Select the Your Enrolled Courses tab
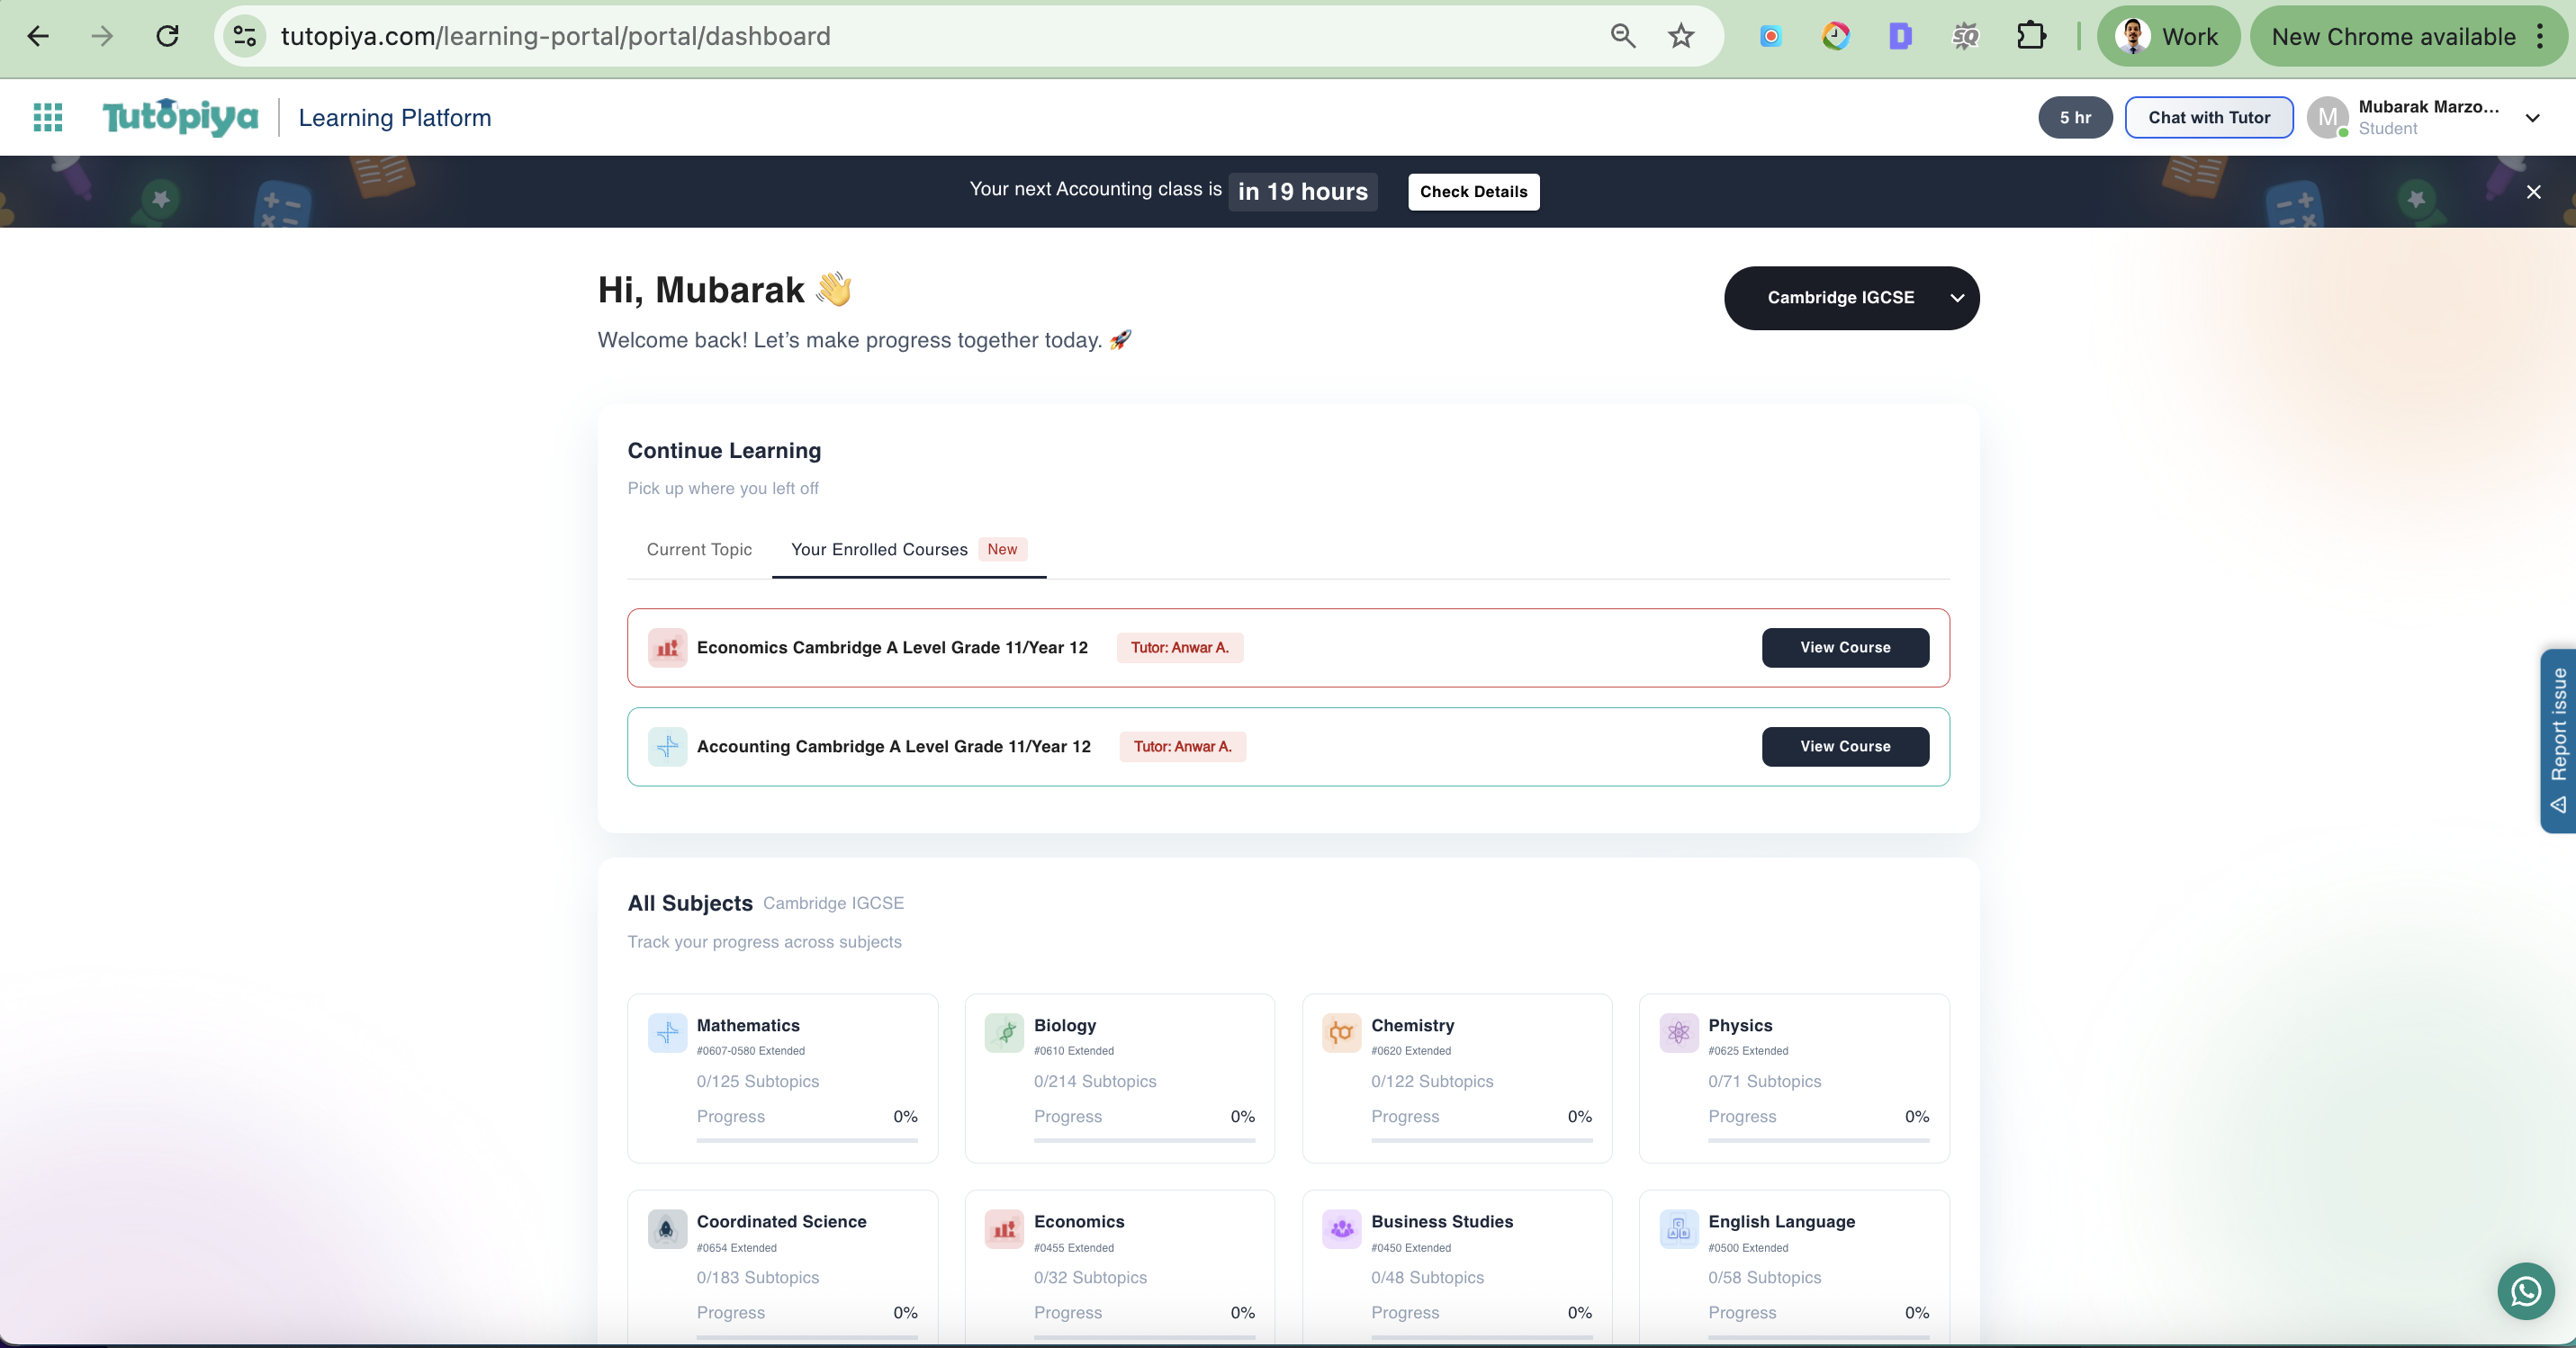 click(878, 549)
